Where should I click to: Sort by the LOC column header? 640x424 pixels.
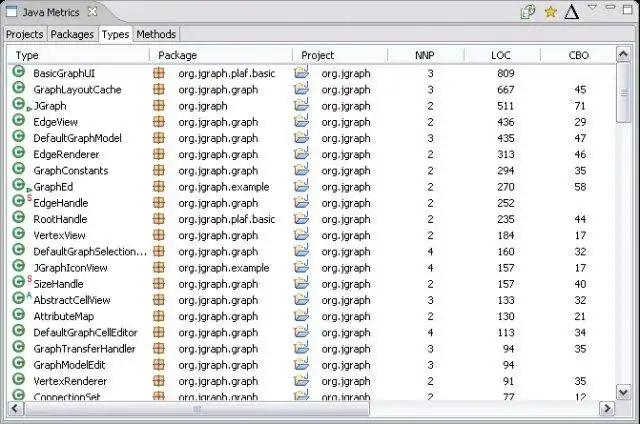pos(502,55)
